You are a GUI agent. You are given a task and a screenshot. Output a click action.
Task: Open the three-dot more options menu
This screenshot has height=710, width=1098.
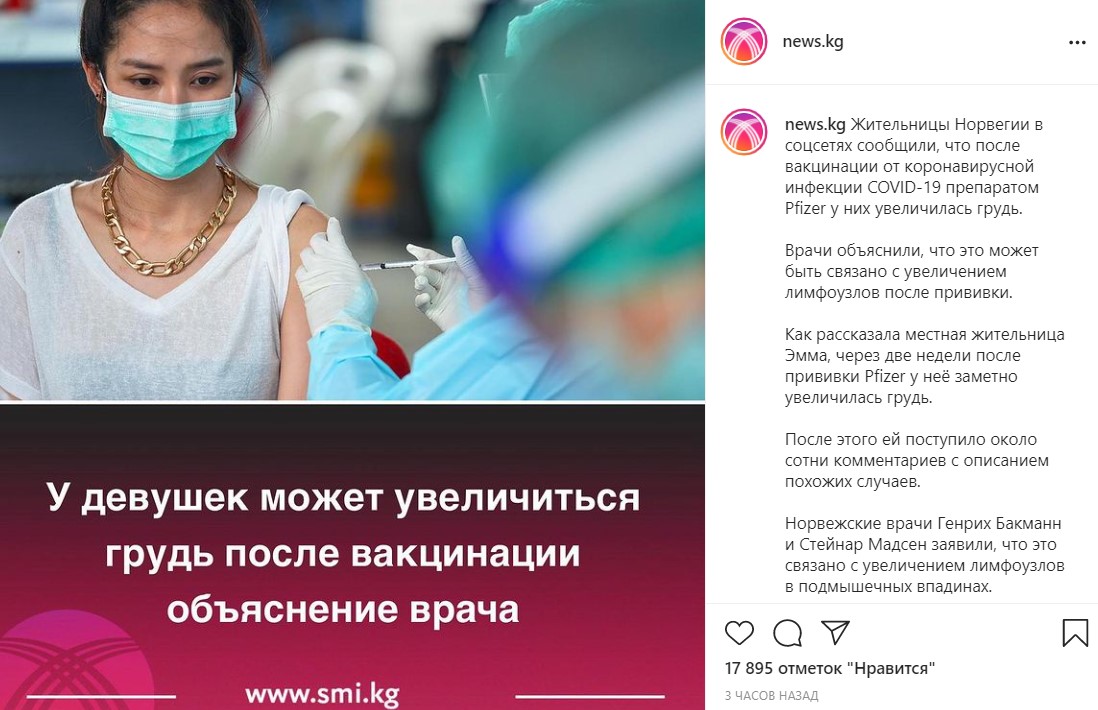(1077, 43)
